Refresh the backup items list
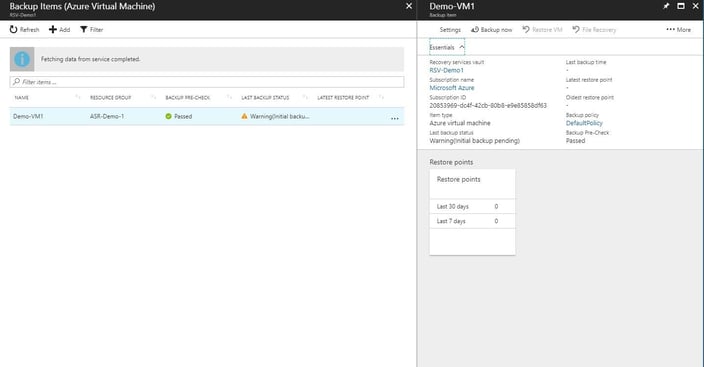Screen dimensions: 704x367 pos(24,30)
